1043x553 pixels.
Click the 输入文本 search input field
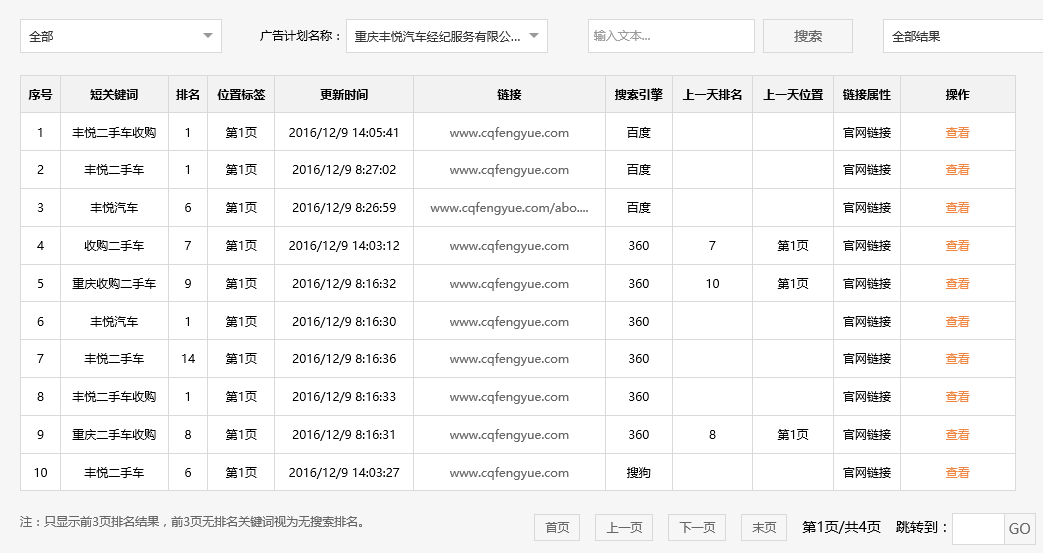pos(671,36)
